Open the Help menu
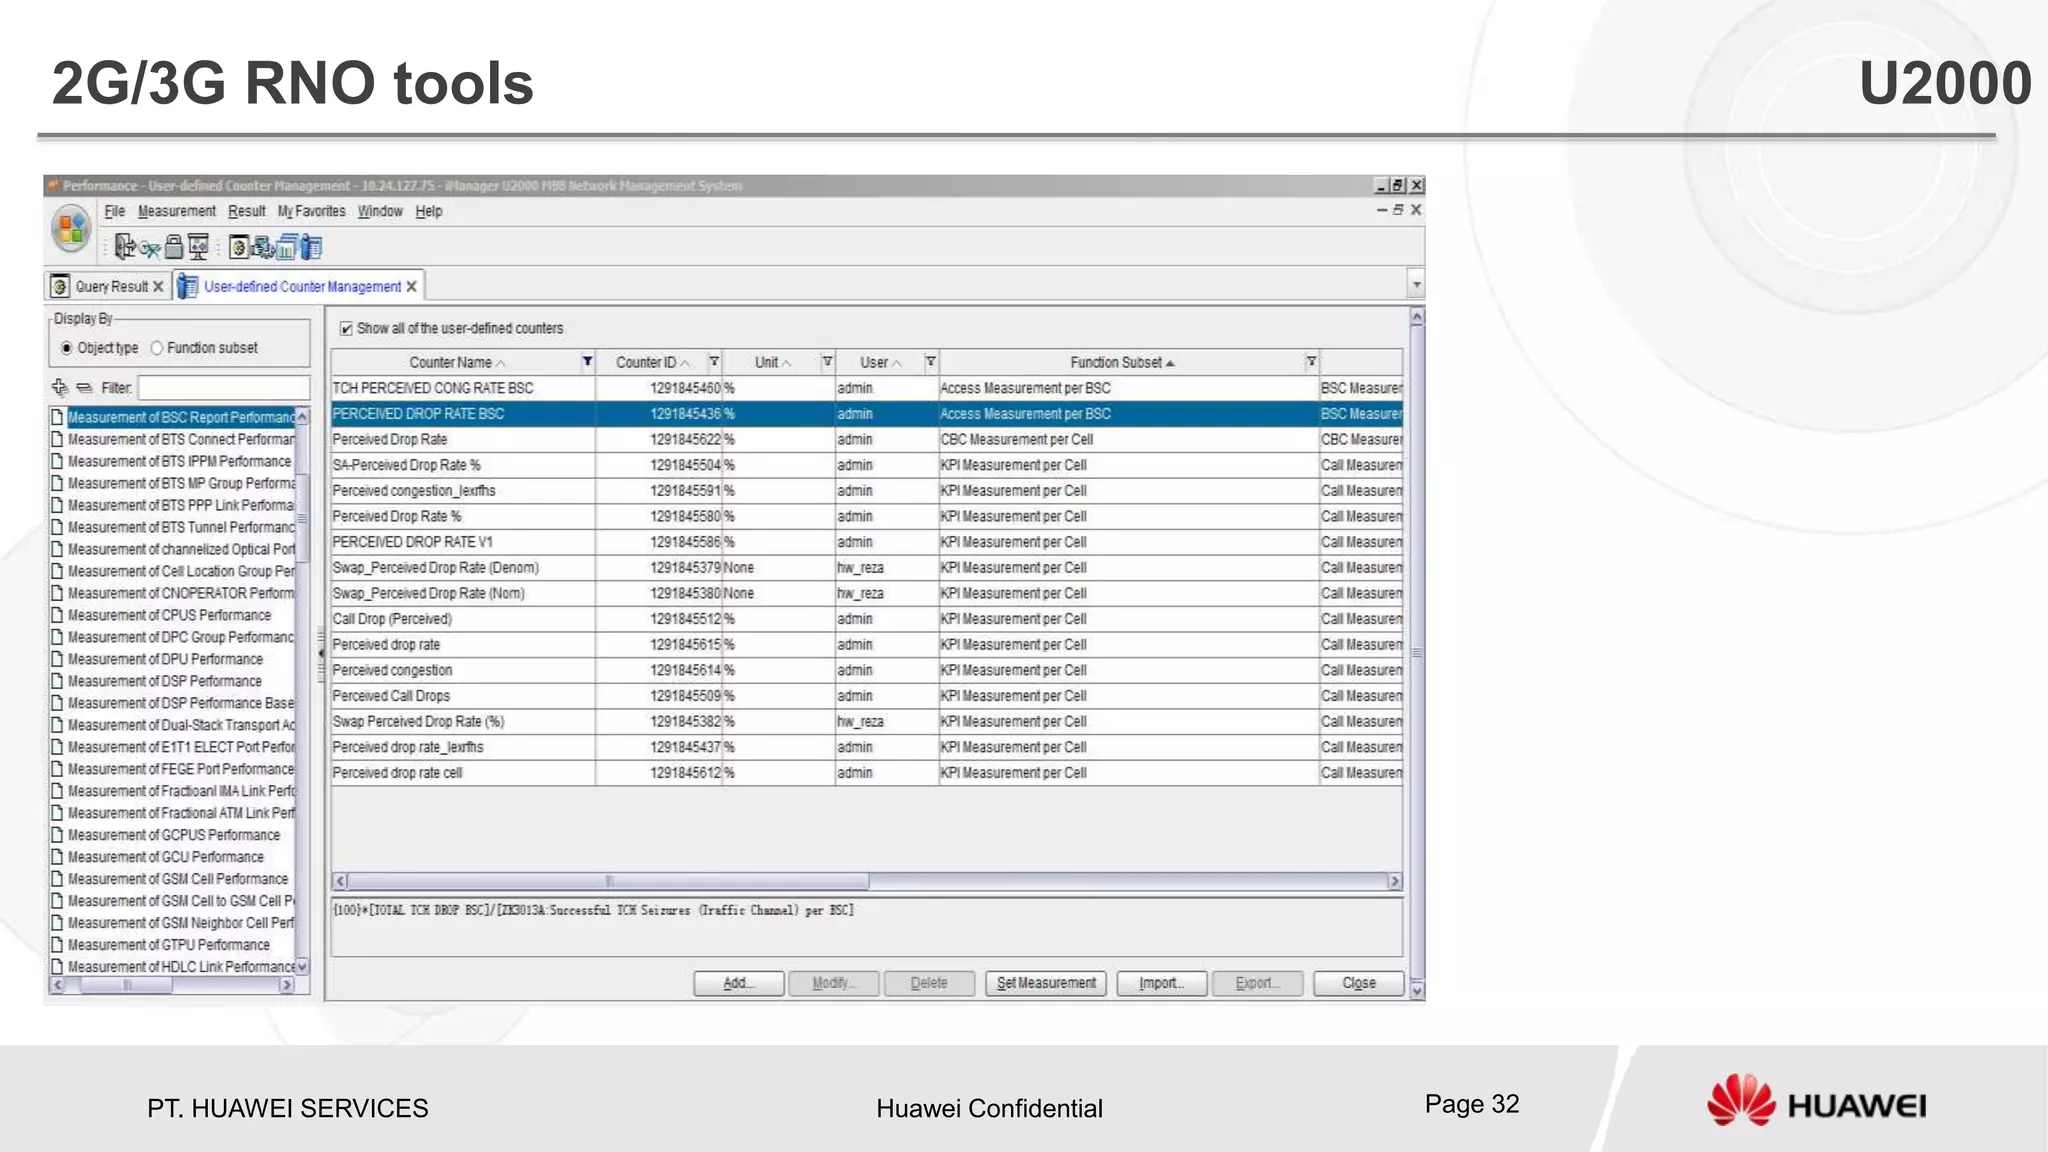The height and width of the screenshot is (1152, 2048). tap(429, 211)
